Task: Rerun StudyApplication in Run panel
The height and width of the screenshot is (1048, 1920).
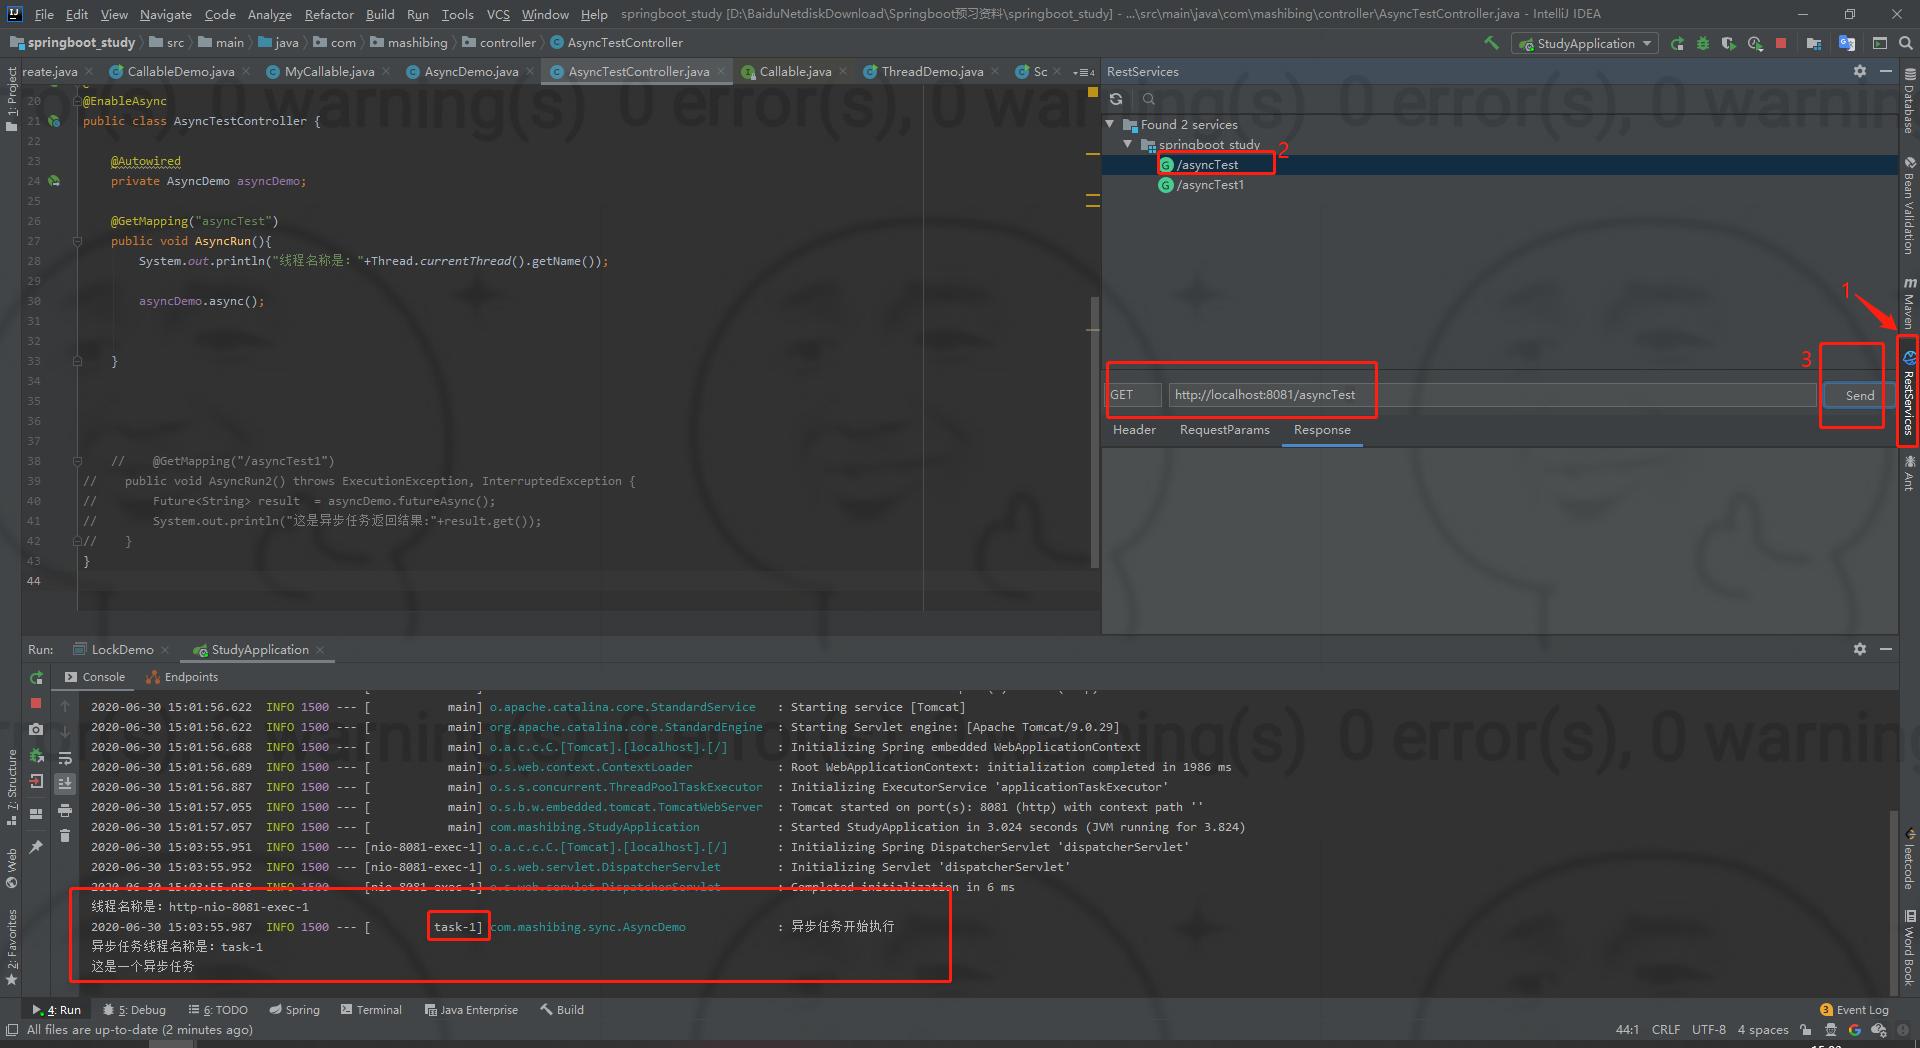Action: click(x=36, y=678)
